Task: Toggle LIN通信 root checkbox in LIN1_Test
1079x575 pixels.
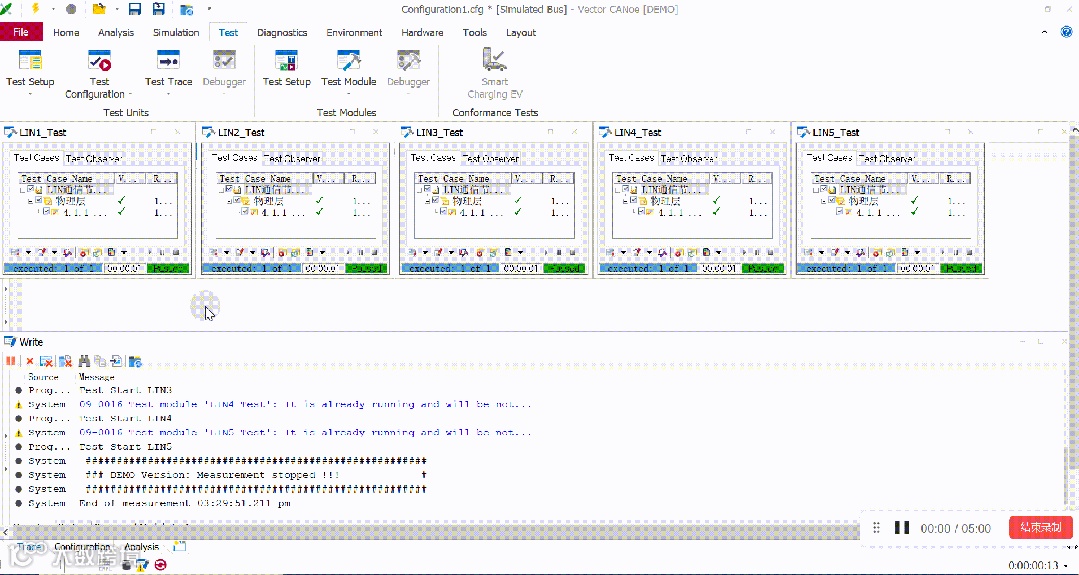Action: click(x=30, y=188)
